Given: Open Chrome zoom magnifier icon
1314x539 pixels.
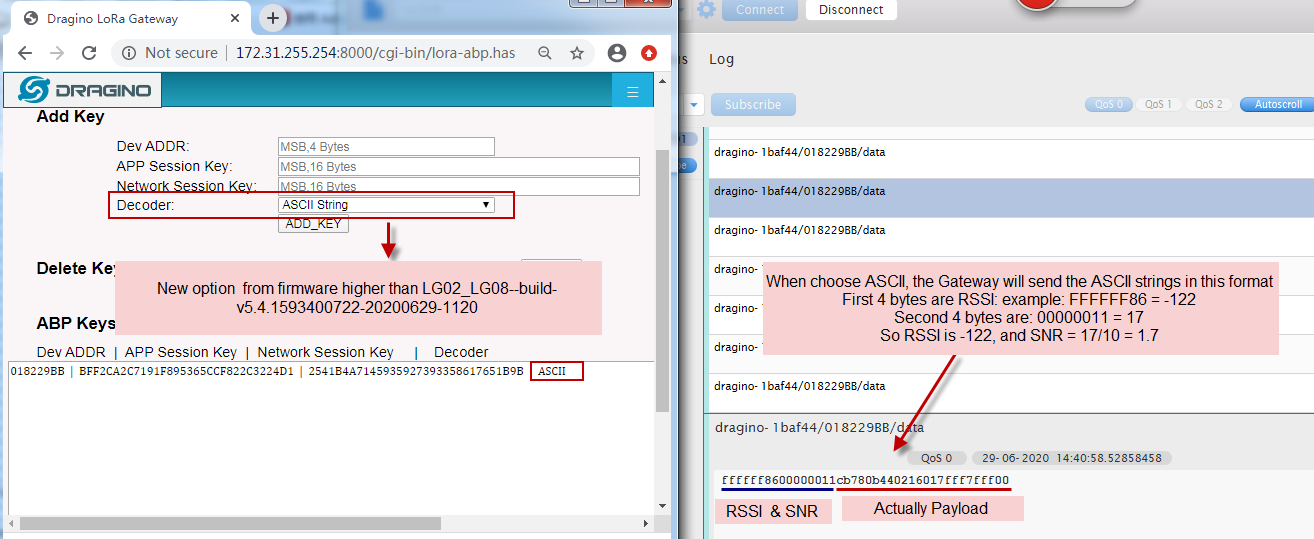Looking at the screenshot, I should [545, 53].
